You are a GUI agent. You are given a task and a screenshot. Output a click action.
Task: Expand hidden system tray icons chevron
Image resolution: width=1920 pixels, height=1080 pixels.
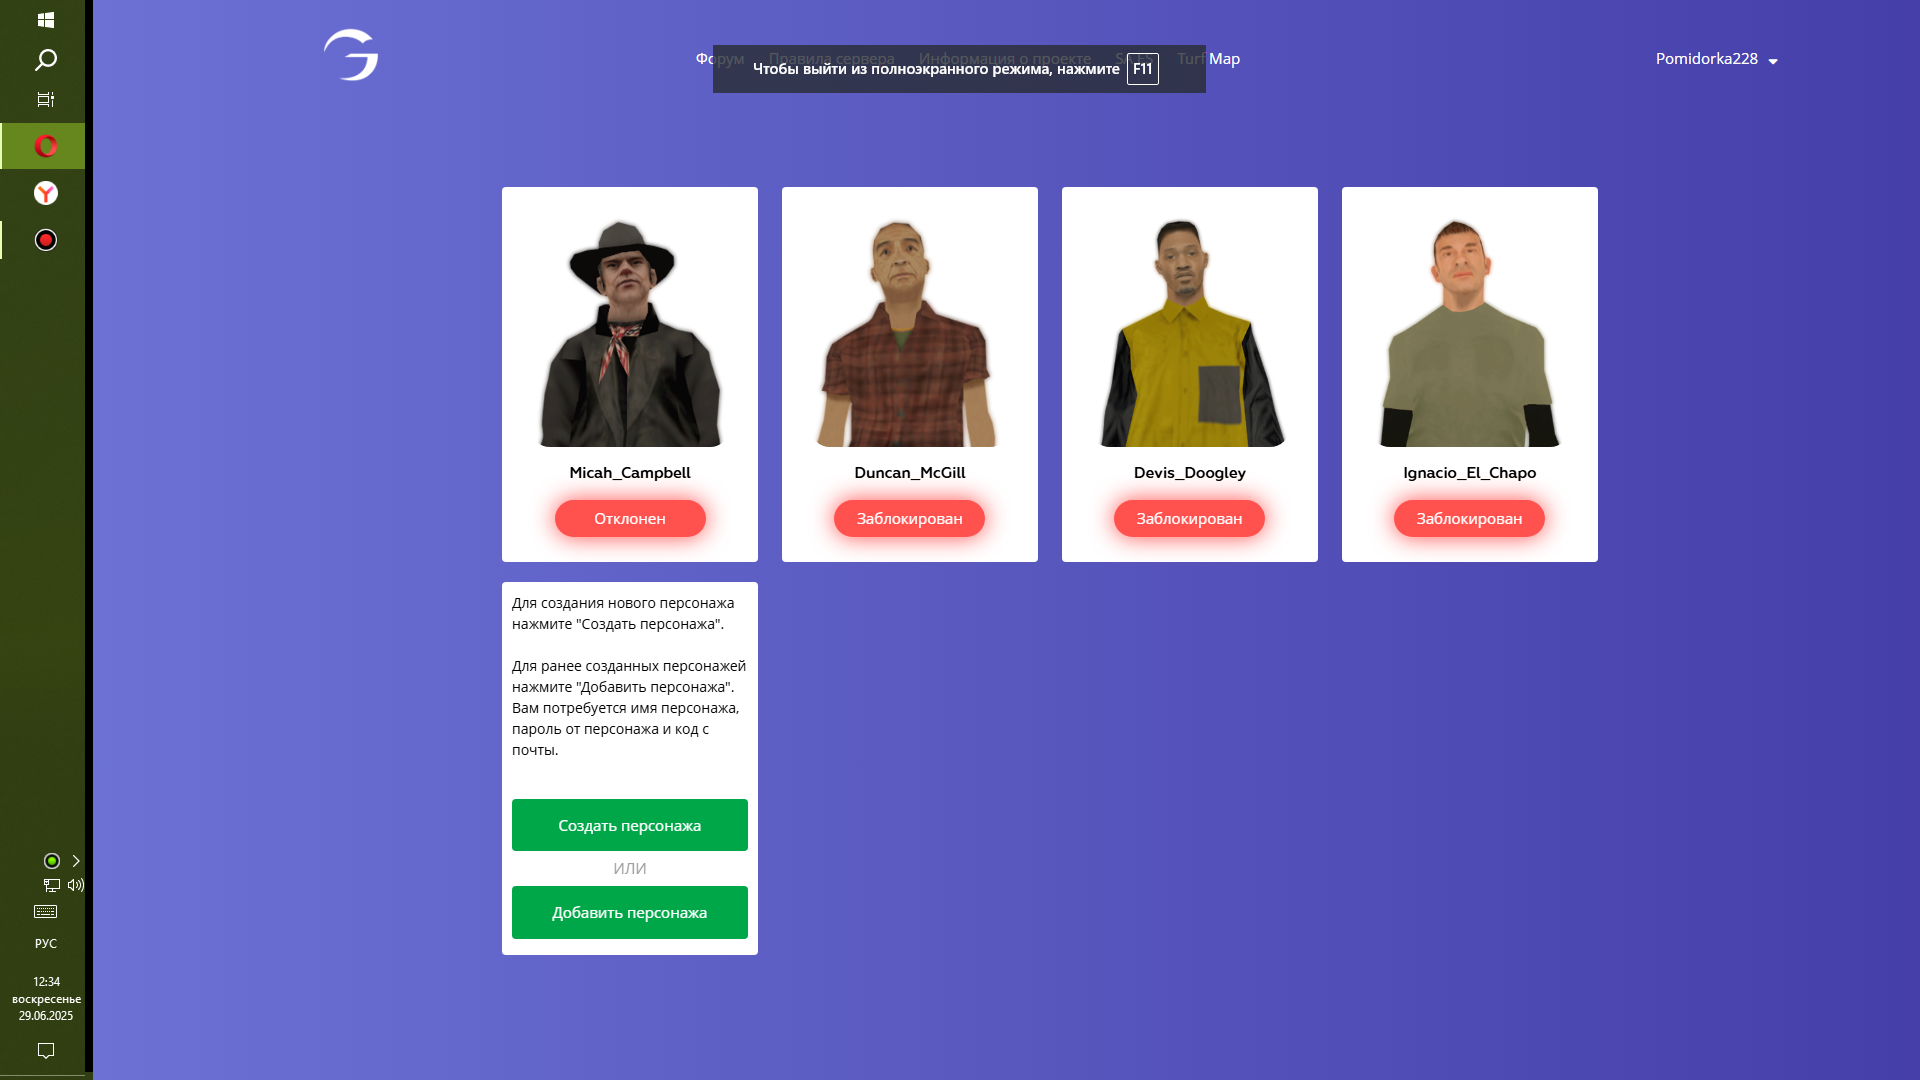coord(76,861)
